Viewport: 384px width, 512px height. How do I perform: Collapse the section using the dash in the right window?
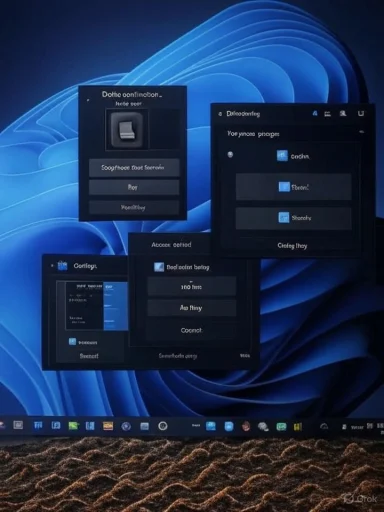tap(362, 132)
